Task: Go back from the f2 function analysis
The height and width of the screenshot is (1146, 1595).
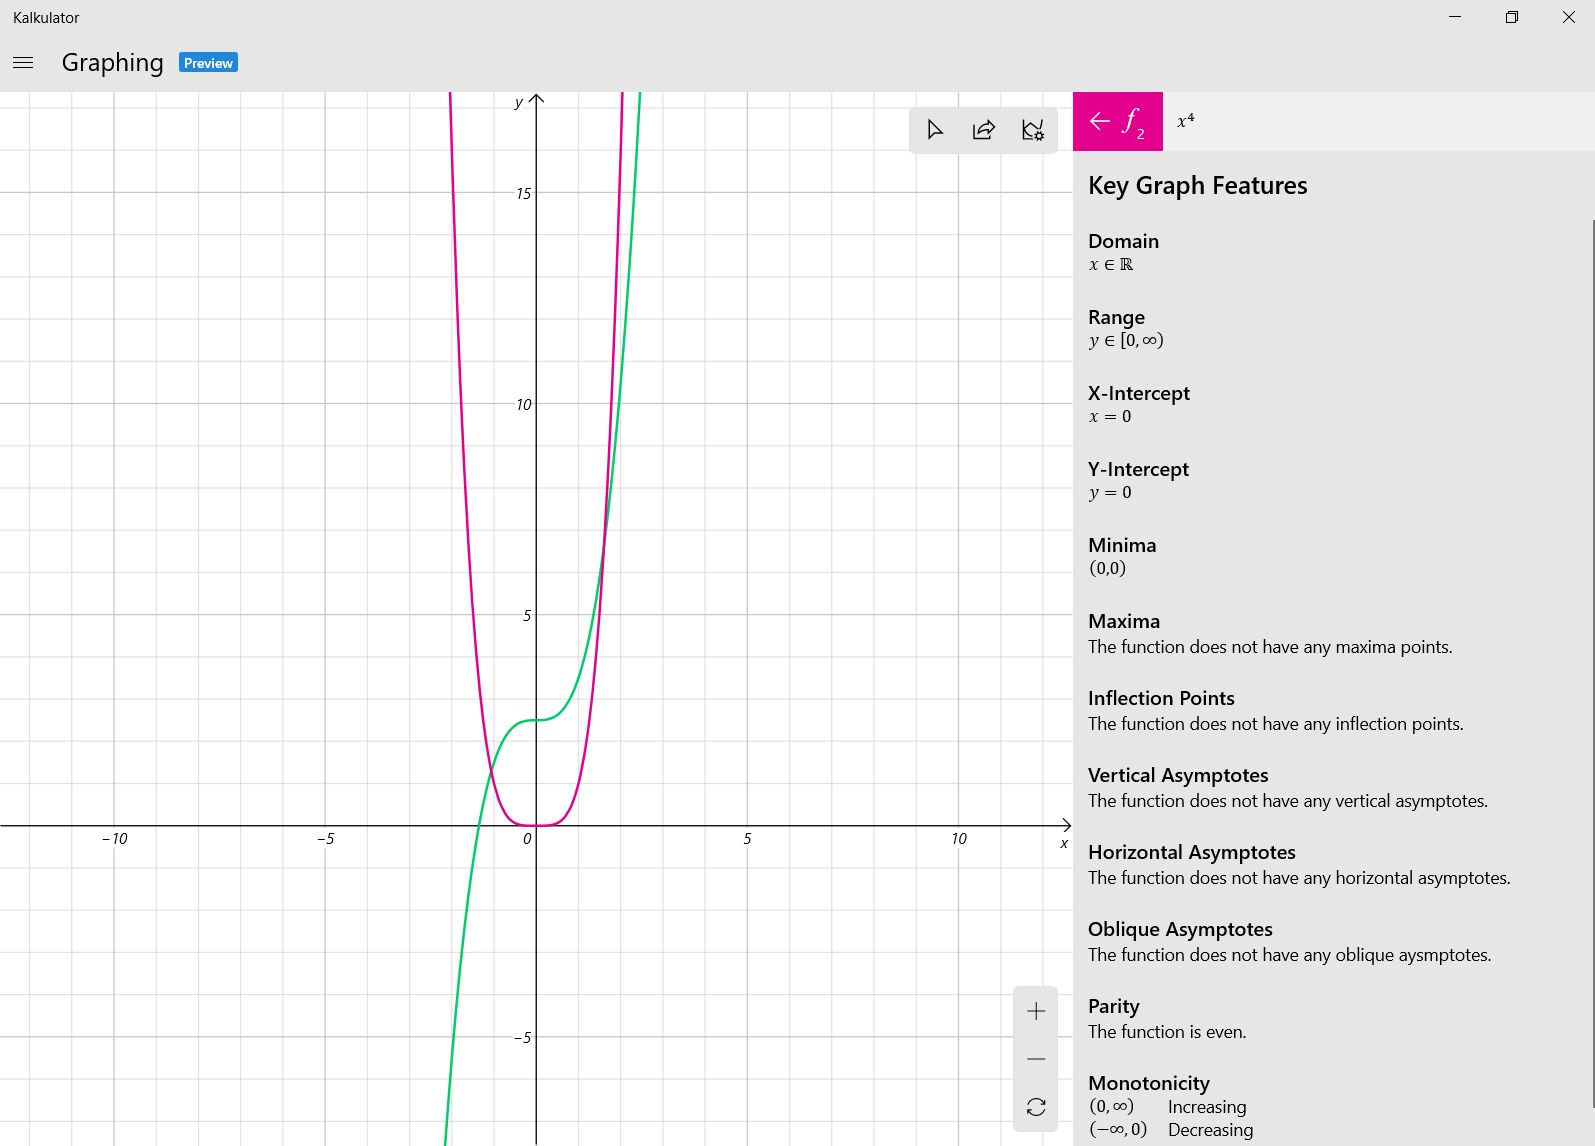Action: point(1117,121)
